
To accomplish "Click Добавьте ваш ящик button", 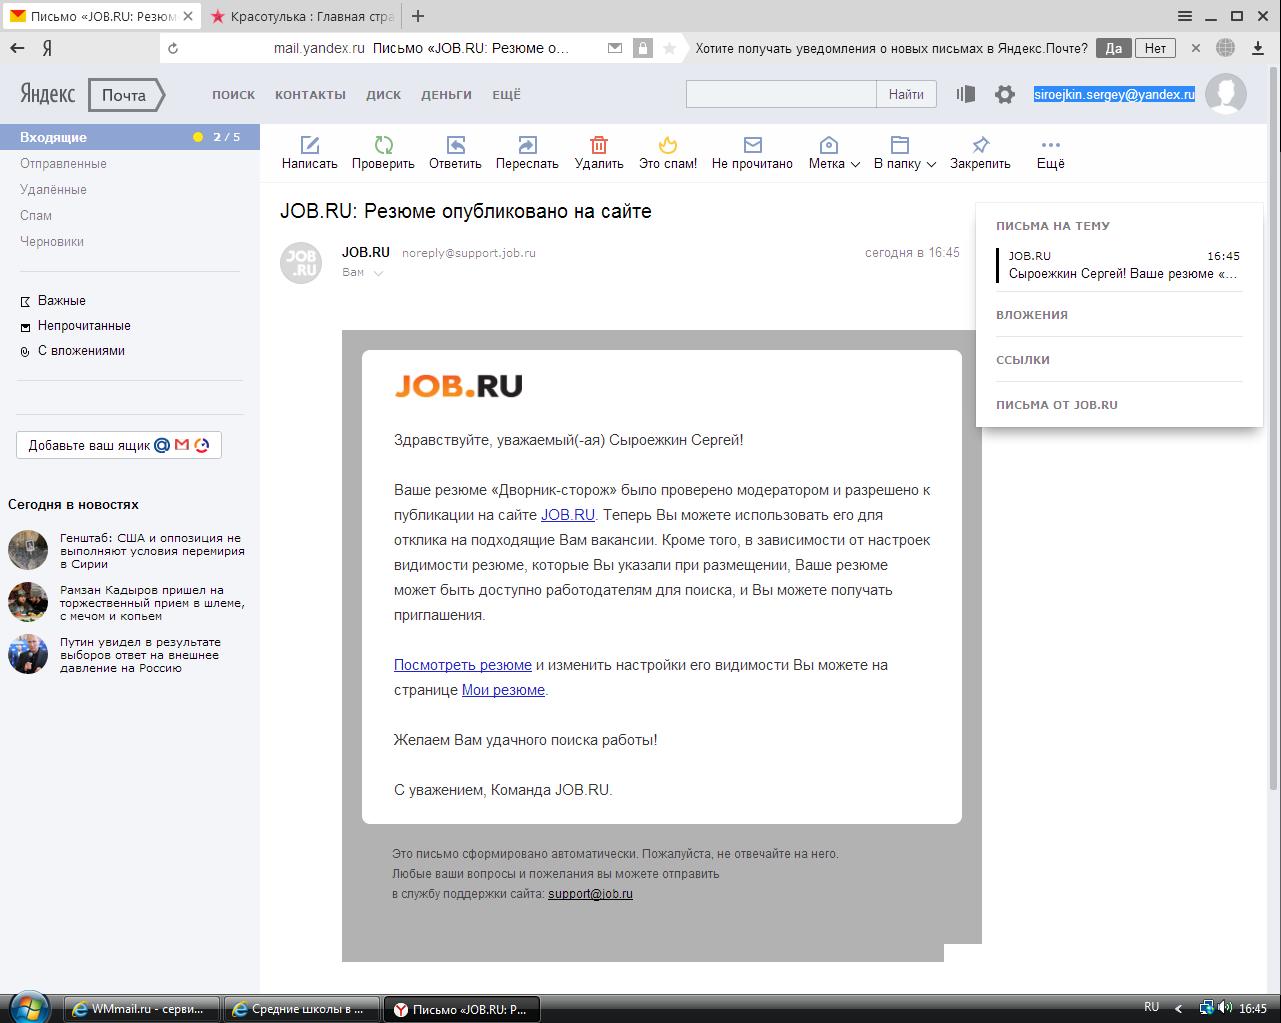I will pos(119,445).
